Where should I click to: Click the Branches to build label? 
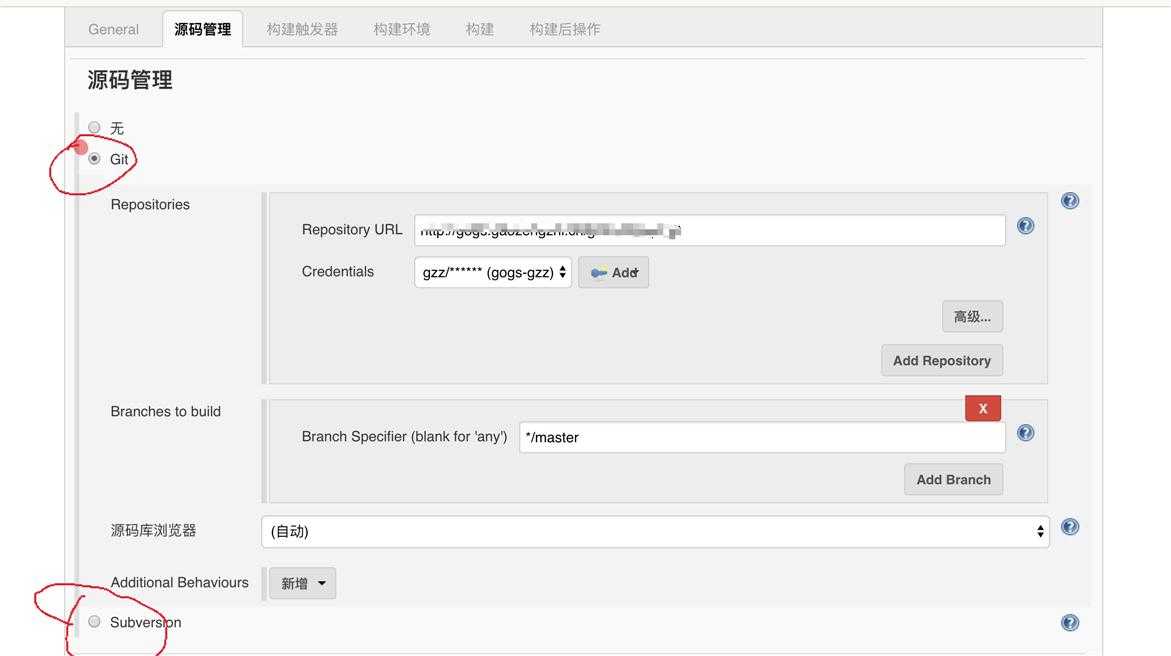coord(166,412)
